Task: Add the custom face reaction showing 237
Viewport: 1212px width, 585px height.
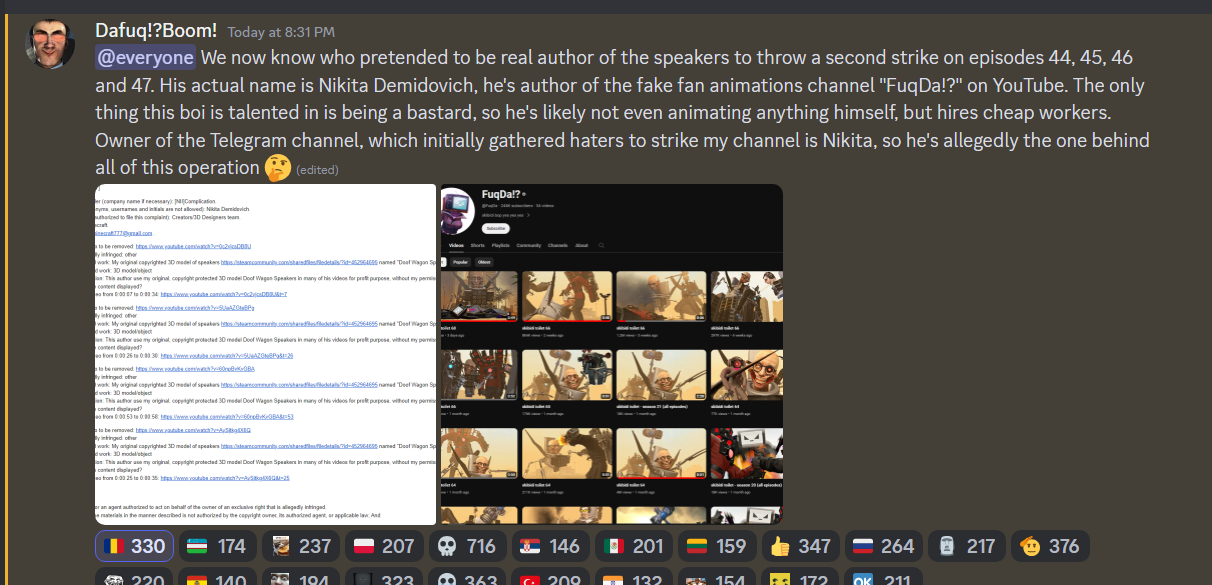Action: tap(301, 546)
